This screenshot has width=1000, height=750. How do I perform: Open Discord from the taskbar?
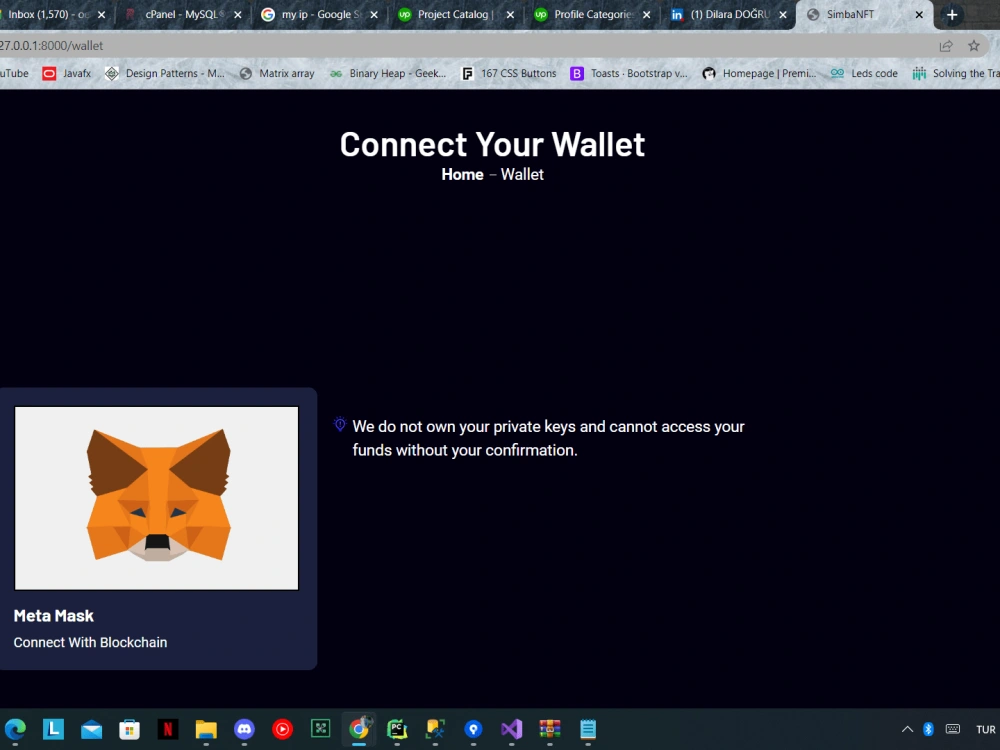click(244, 729)
